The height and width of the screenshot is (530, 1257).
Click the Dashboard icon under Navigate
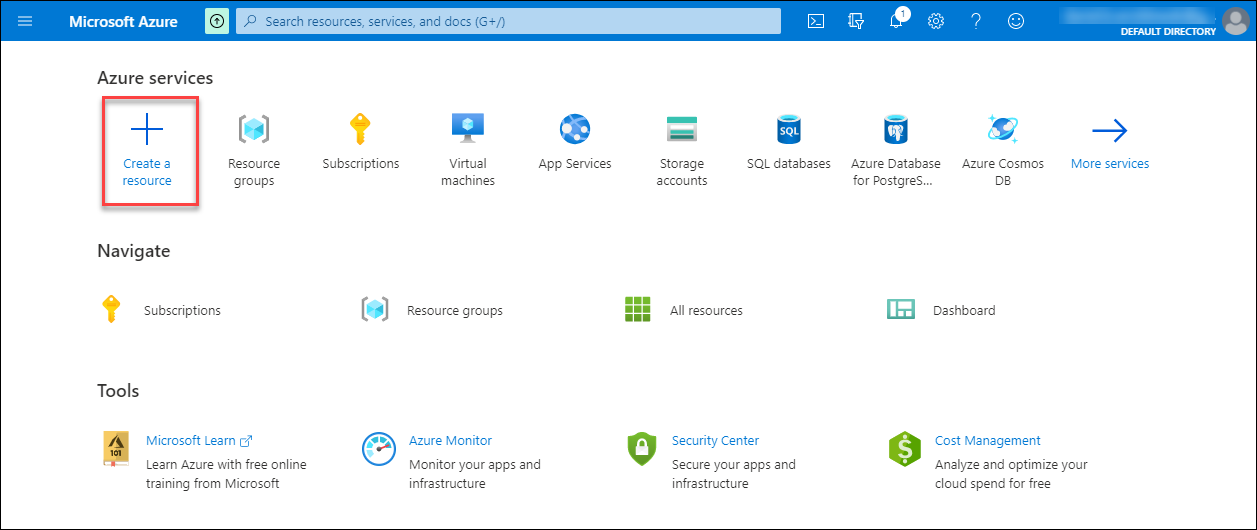(x=901, y=309)
